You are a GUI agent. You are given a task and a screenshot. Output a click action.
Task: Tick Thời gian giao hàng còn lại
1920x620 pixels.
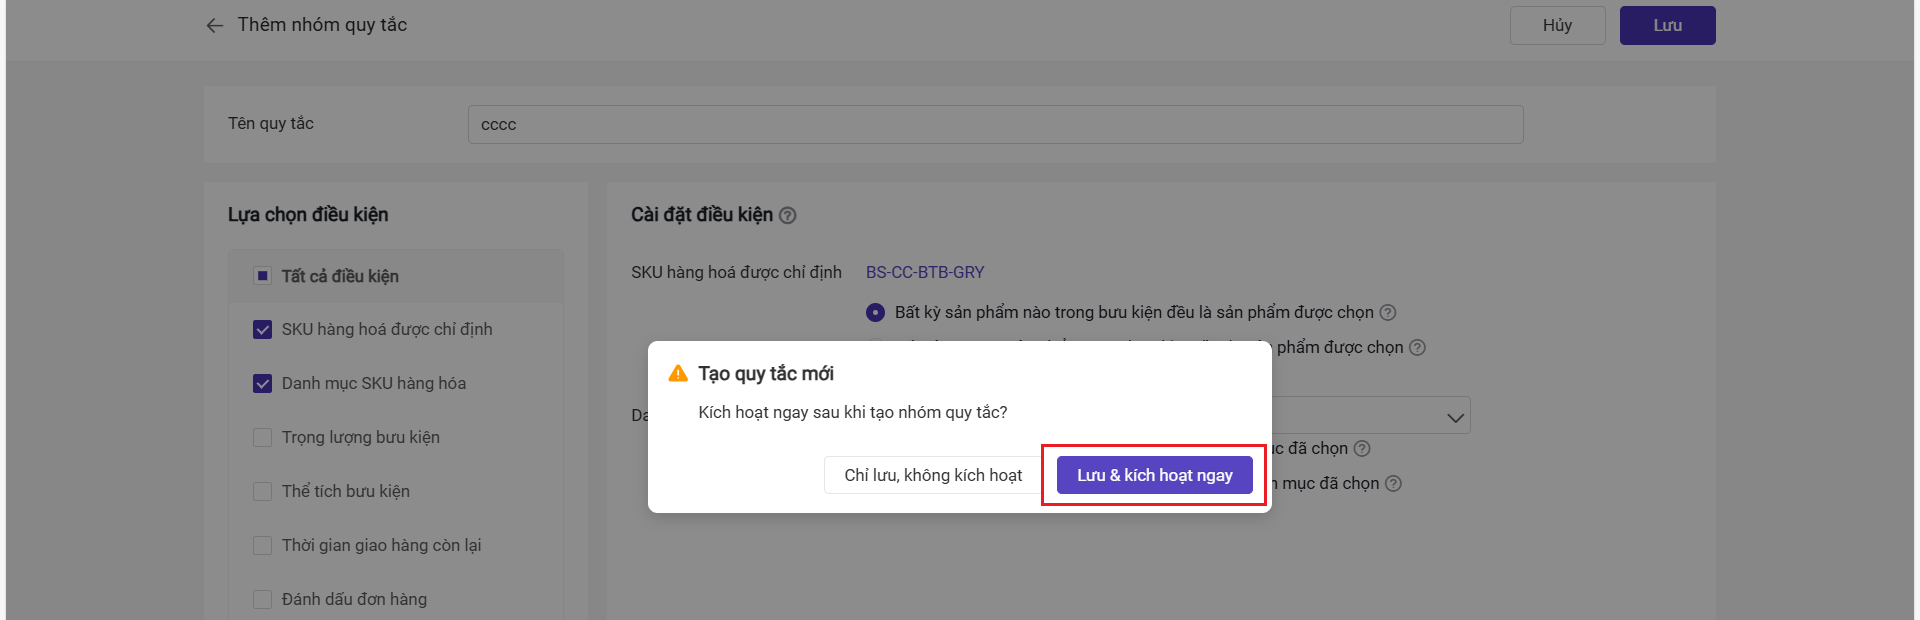pyautogui.click(x=262, y=546)
